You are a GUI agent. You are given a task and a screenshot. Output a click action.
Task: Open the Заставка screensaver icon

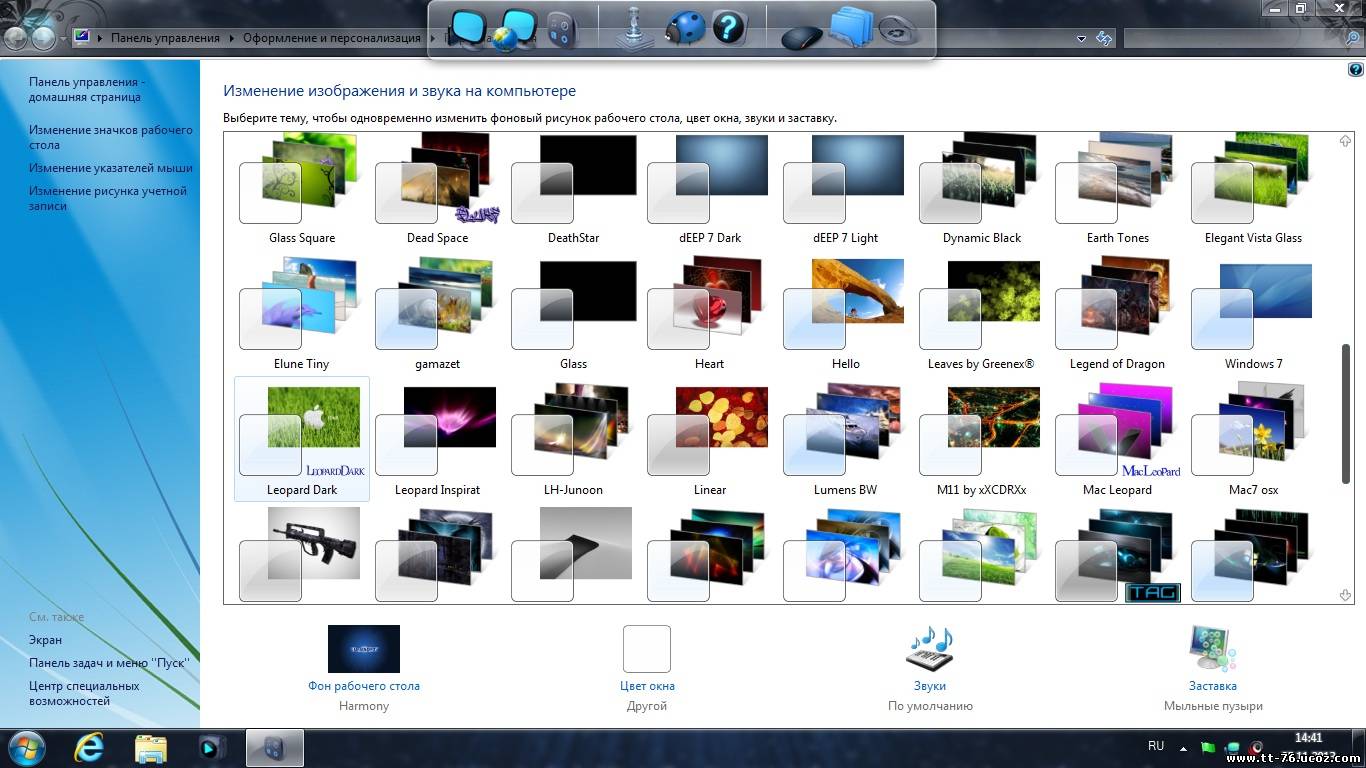pyautogui.click(x=1213, y=648)
